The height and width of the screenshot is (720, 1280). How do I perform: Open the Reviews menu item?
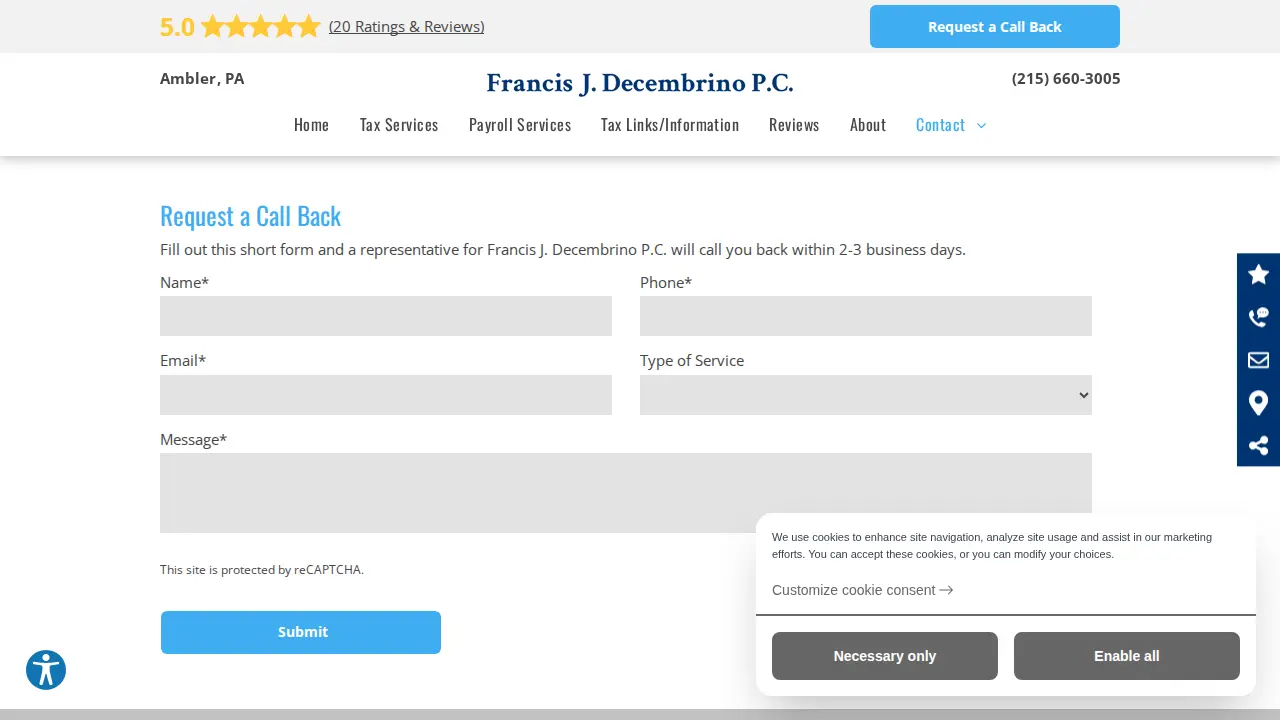tap(794, 125)
